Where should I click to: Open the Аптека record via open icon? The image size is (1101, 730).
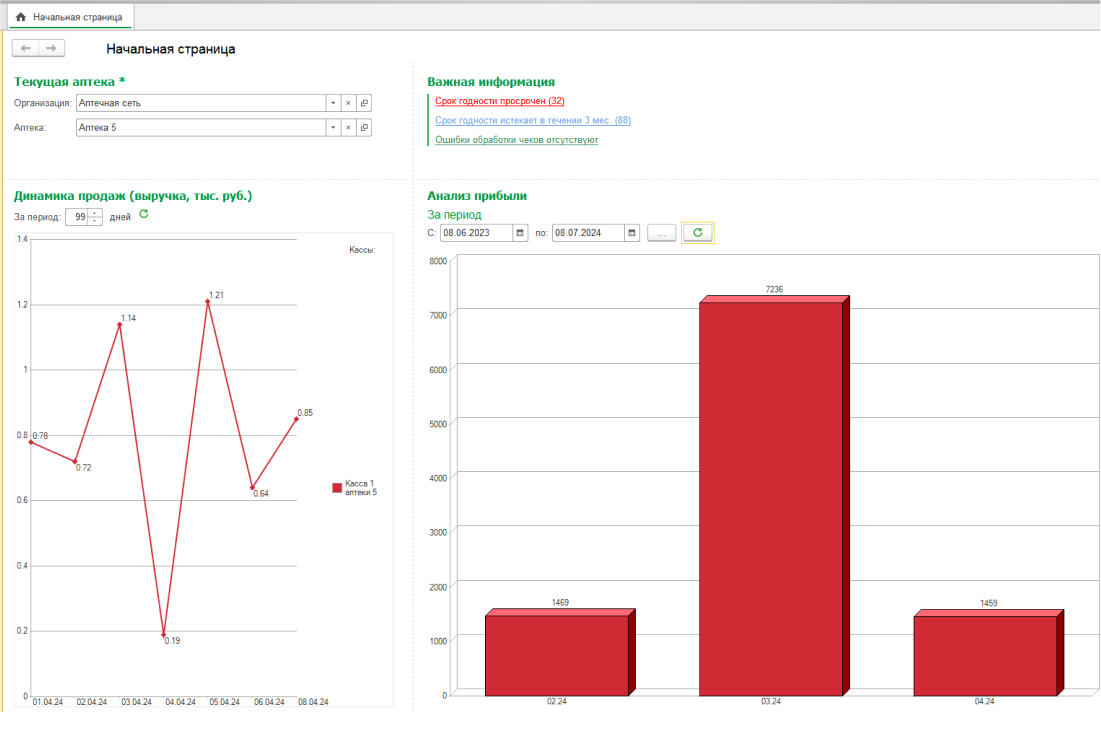tap(364, 128)
